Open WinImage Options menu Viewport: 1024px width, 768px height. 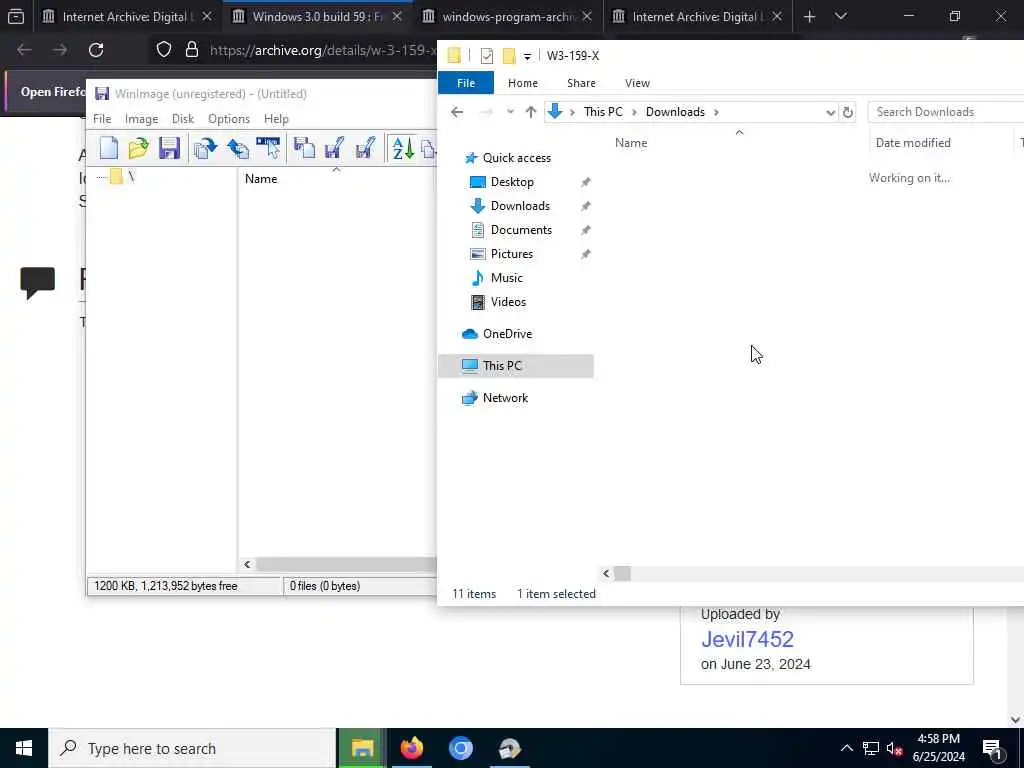click(229, 119)
